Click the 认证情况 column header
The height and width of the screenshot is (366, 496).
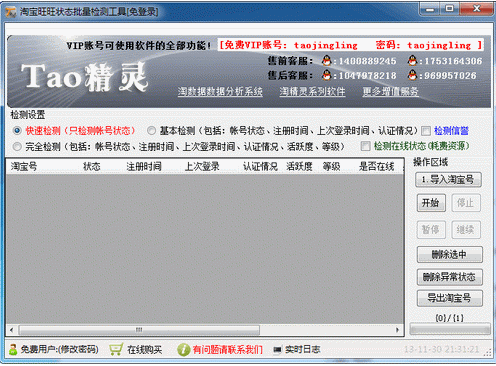tap(260, 166)
